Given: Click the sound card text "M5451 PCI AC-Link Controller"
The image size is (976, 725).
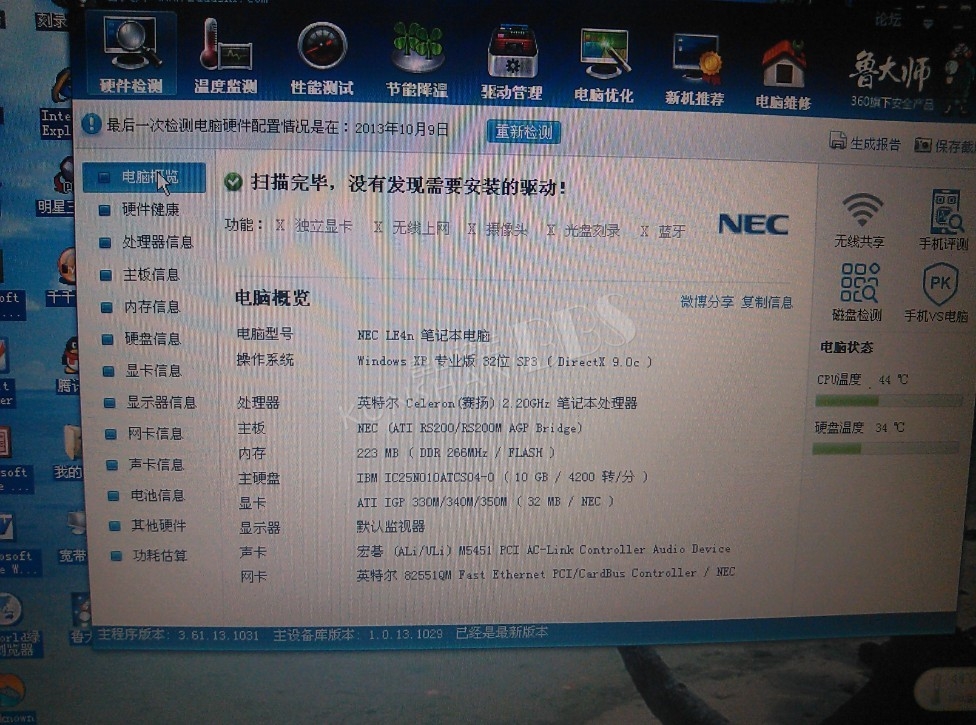Looking at the screenshot, I should [553, 550].
